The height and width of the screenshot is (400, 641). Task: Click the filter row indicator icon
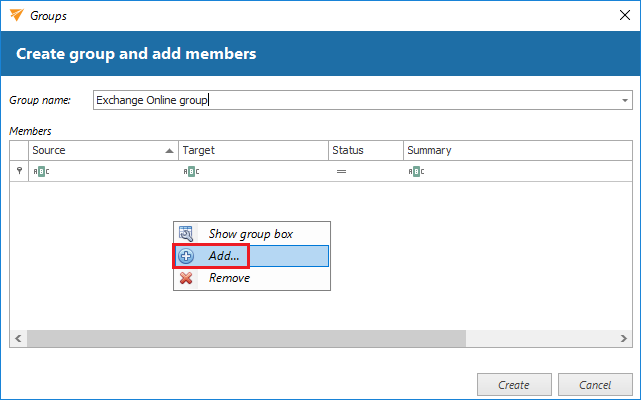click(x=19, y=171)
